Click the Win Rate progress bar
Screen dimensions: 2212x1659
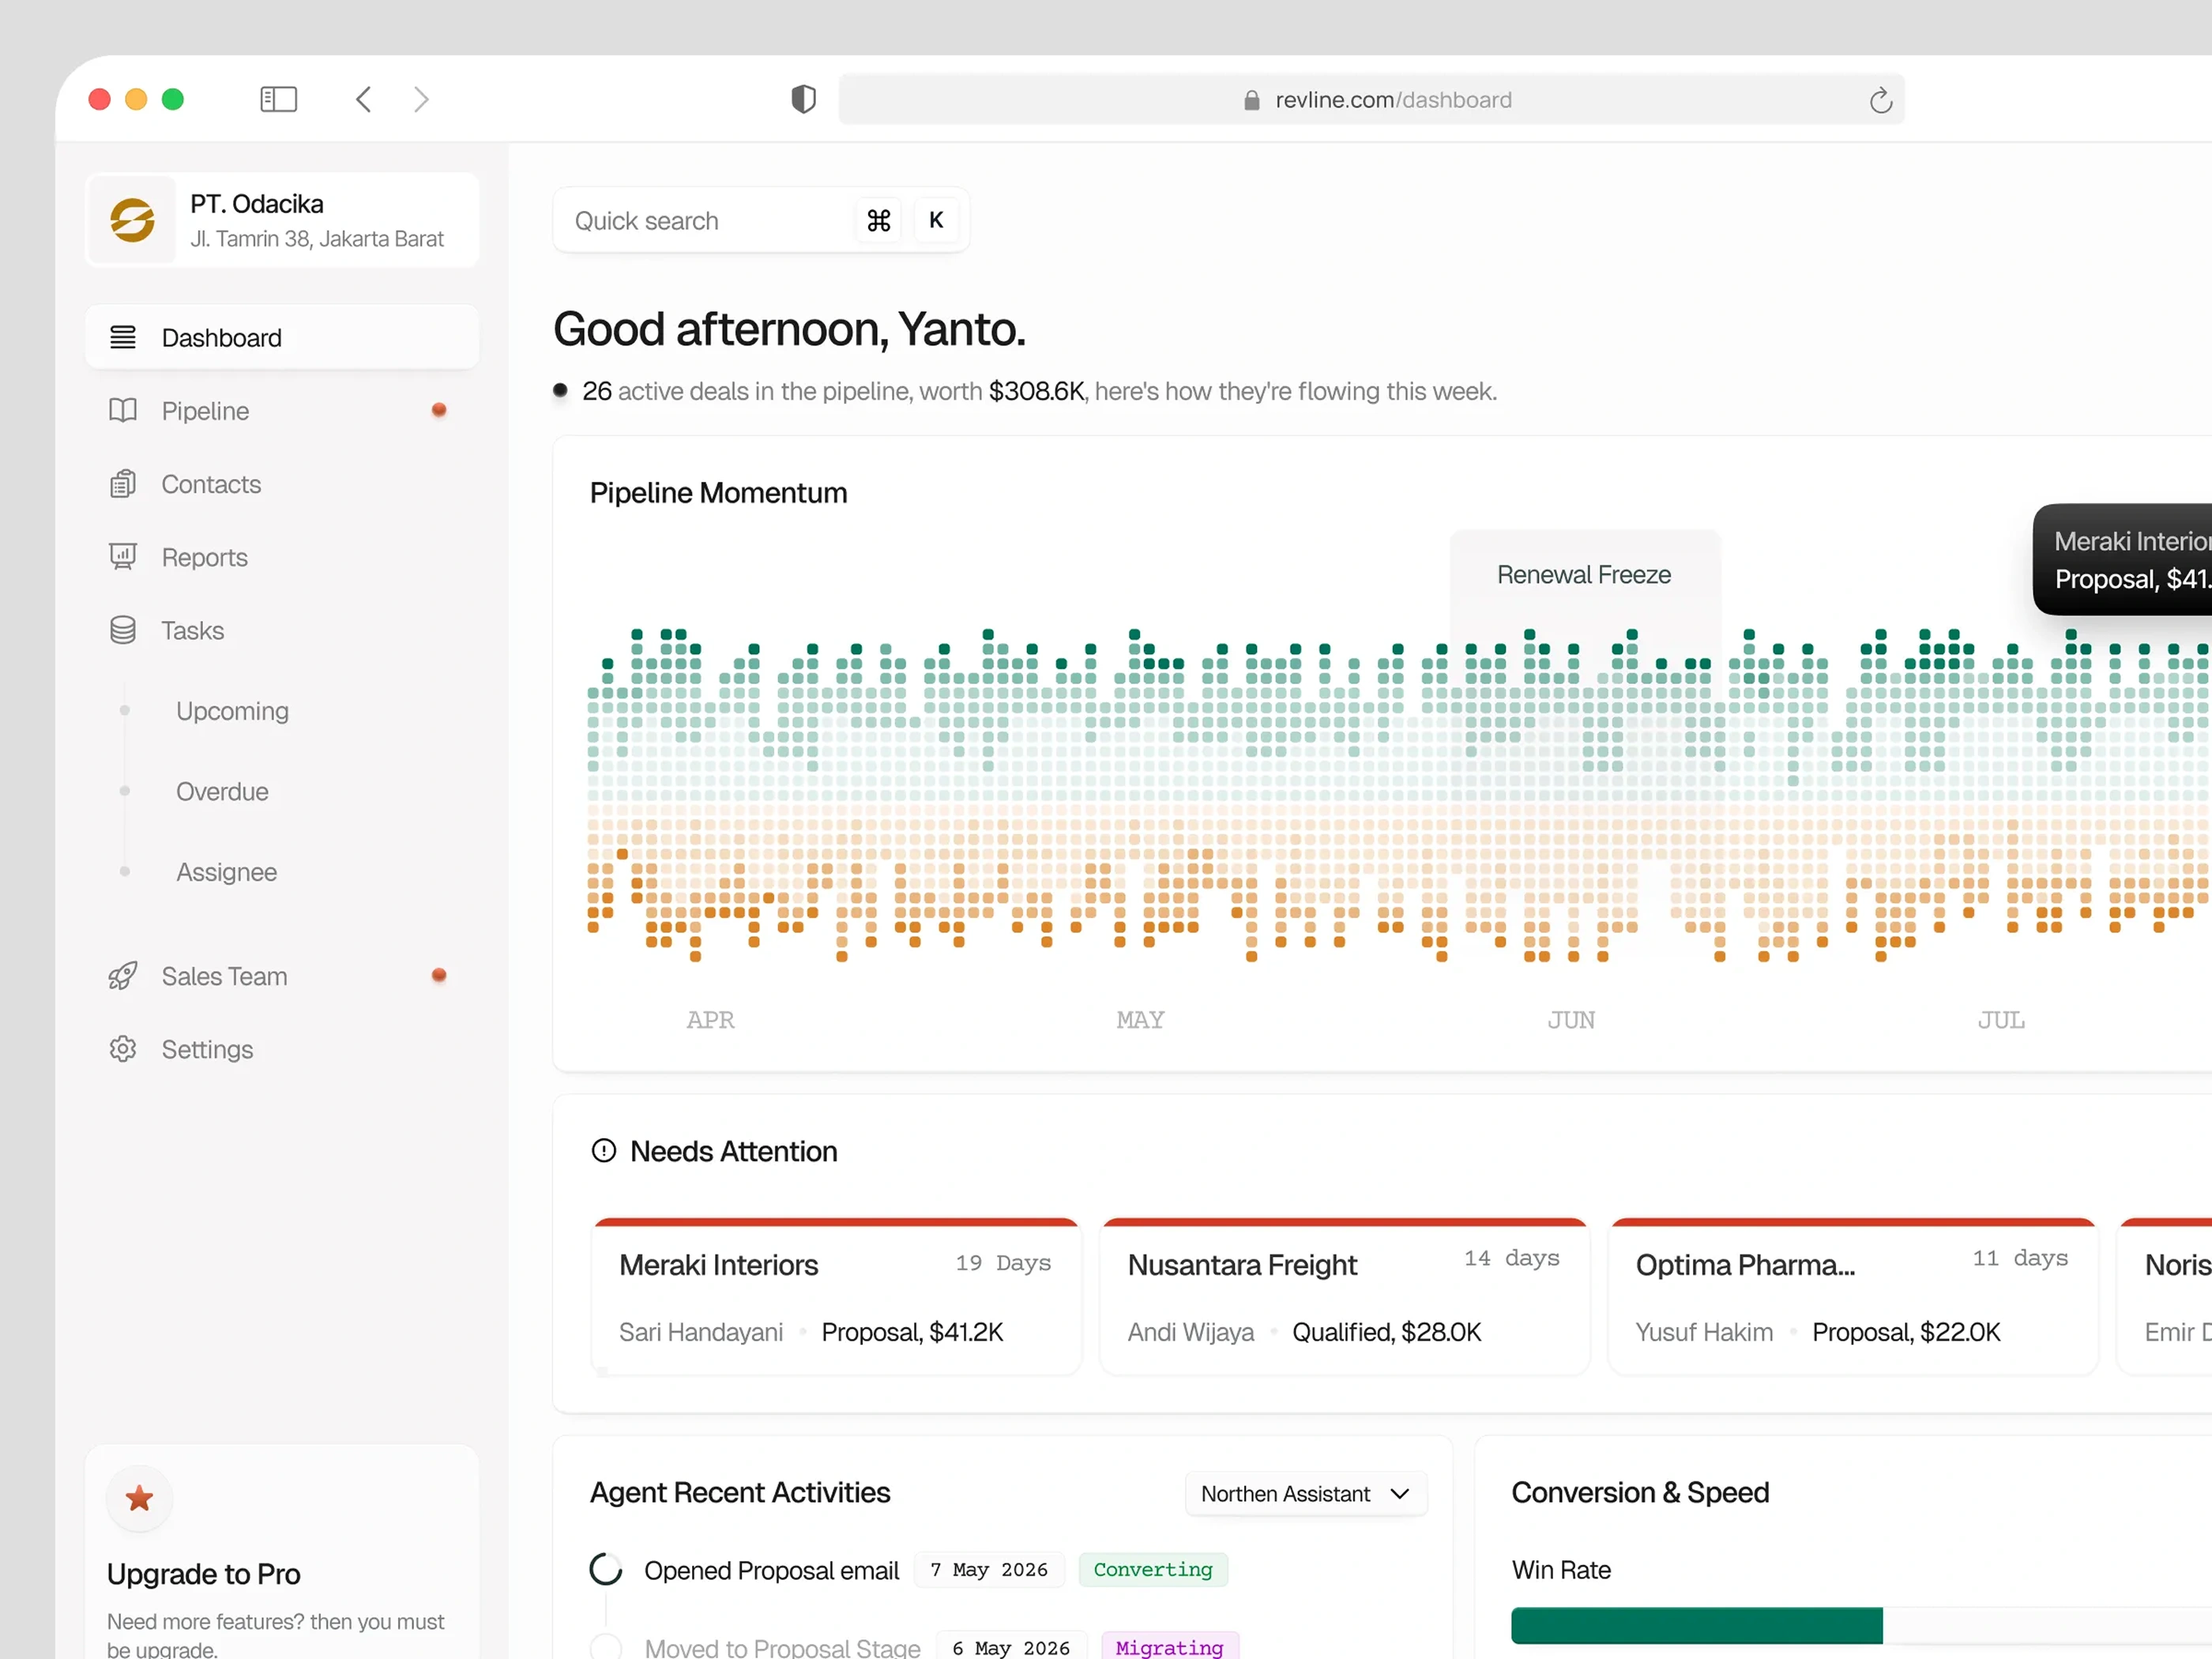click(x=1861, y=1625)
